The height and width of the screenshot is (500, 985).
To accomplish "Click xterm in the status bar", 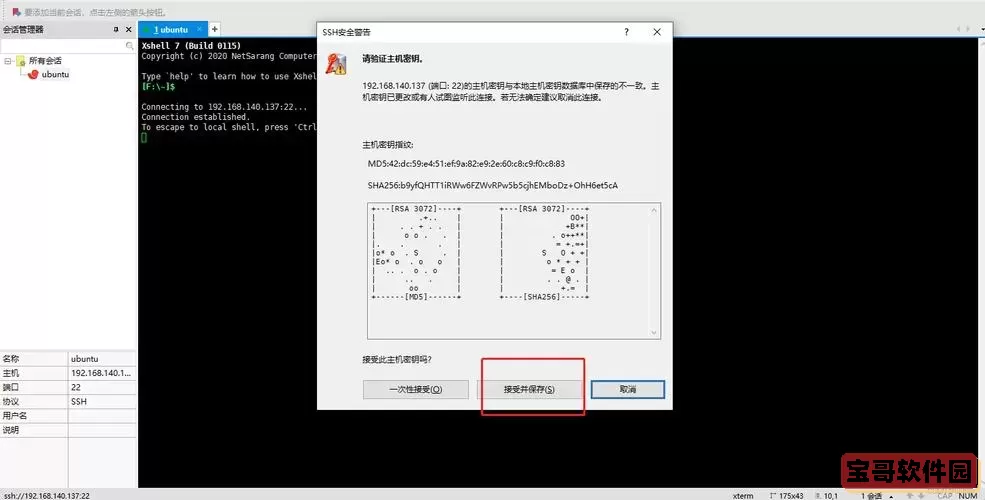I will point(743,496).
